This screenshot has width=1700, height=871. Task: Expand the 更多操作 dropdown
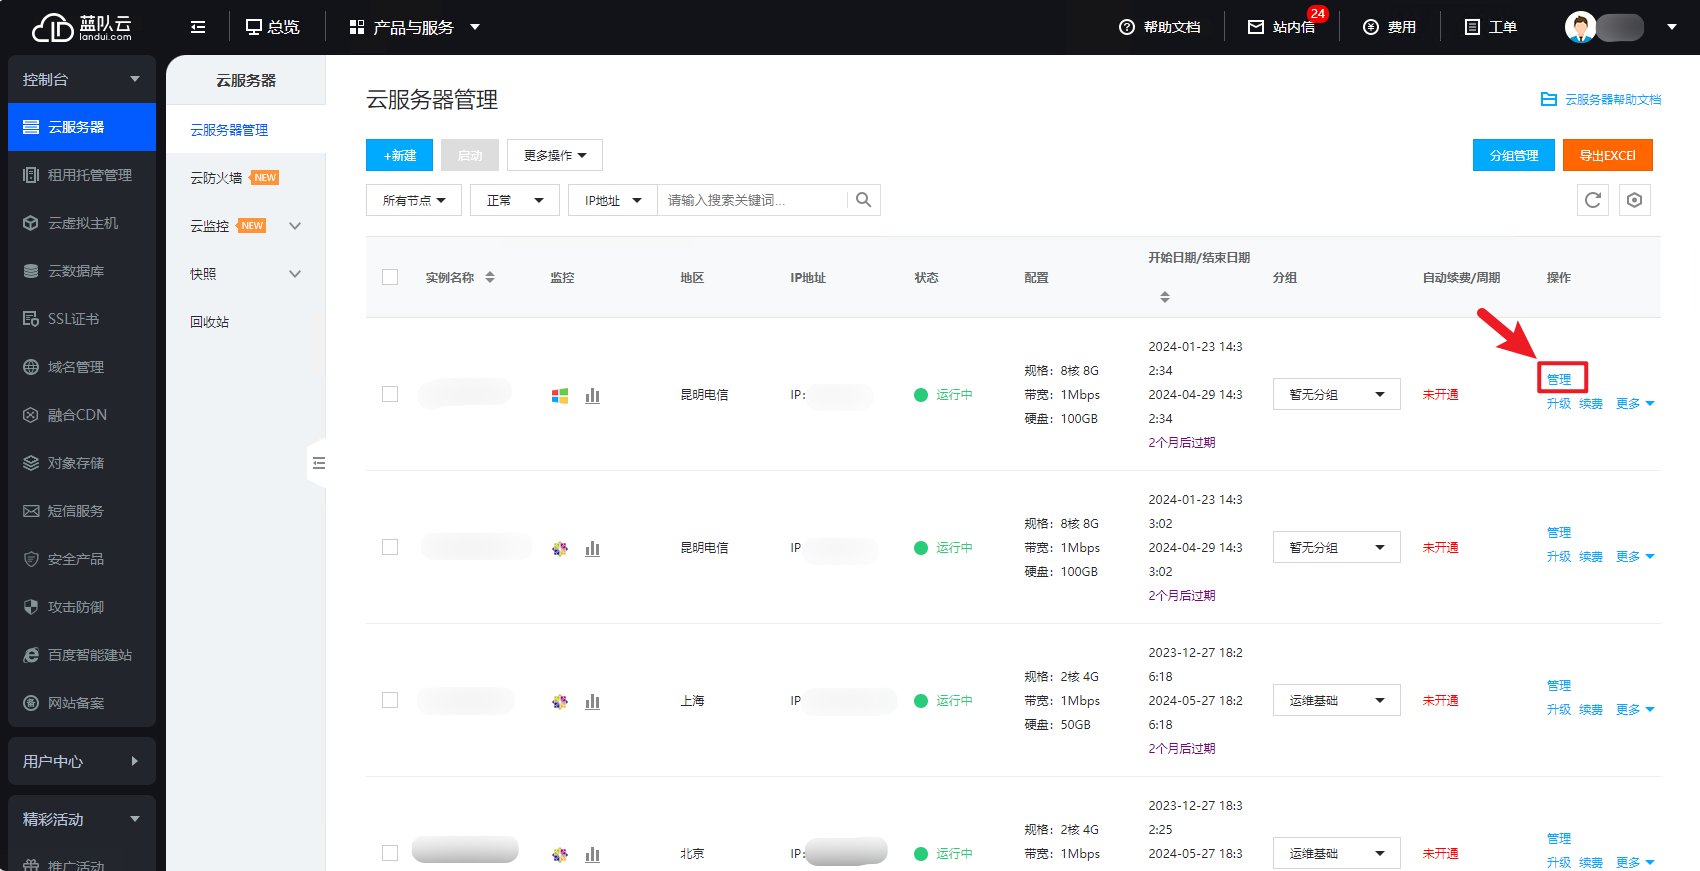point(554,155)
